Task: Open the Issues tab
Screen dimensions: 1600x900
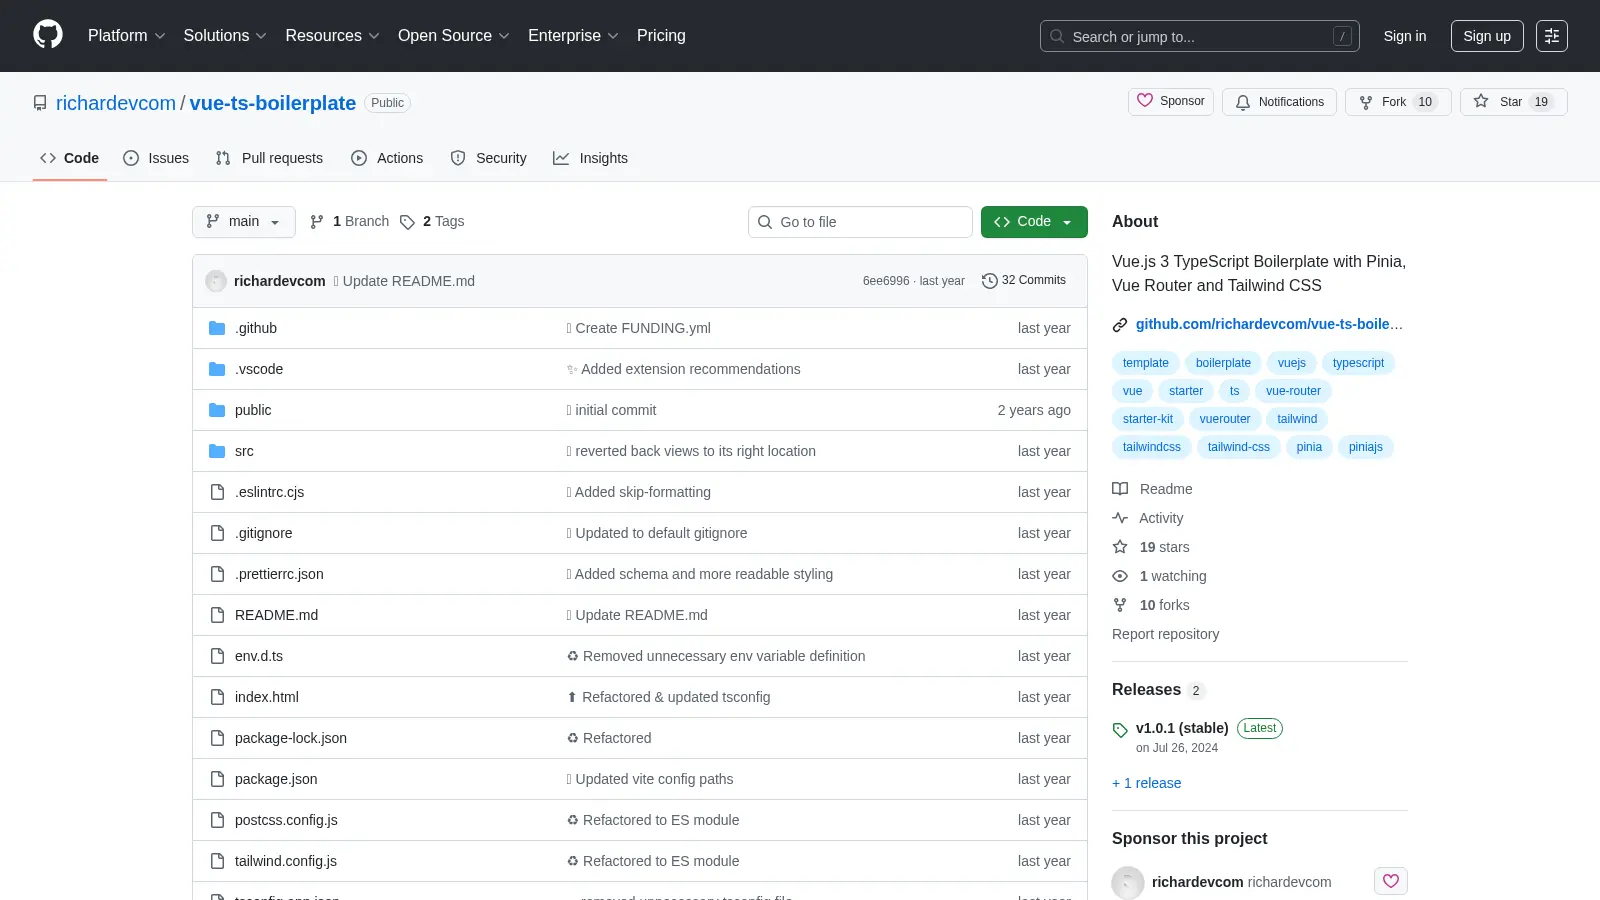Action: (x=156, y=158)
